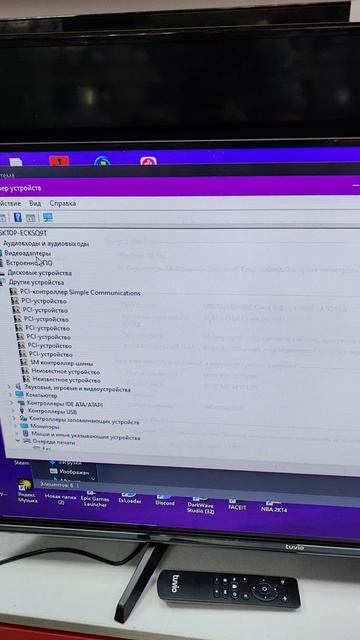Select the Другие устройства category
Viewport: 360px width, 640px height.
tap(36, 282)
